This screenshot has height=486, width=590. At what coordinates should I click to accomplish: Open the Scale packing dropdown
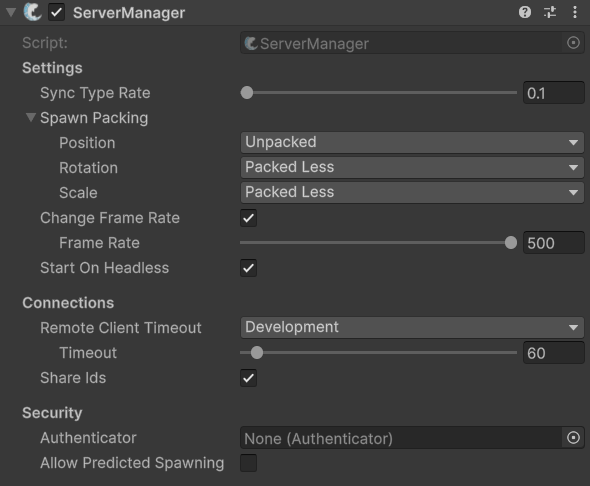point(412,193)
